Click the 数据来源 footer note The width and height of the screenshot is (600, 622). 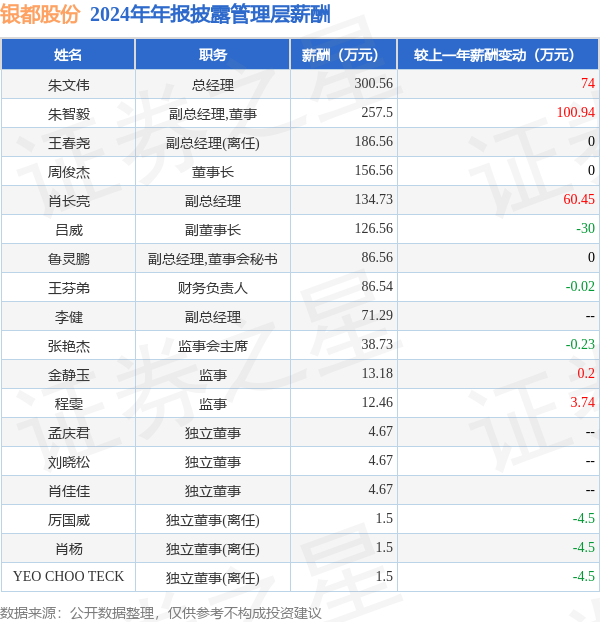click(x=161, y=613)
